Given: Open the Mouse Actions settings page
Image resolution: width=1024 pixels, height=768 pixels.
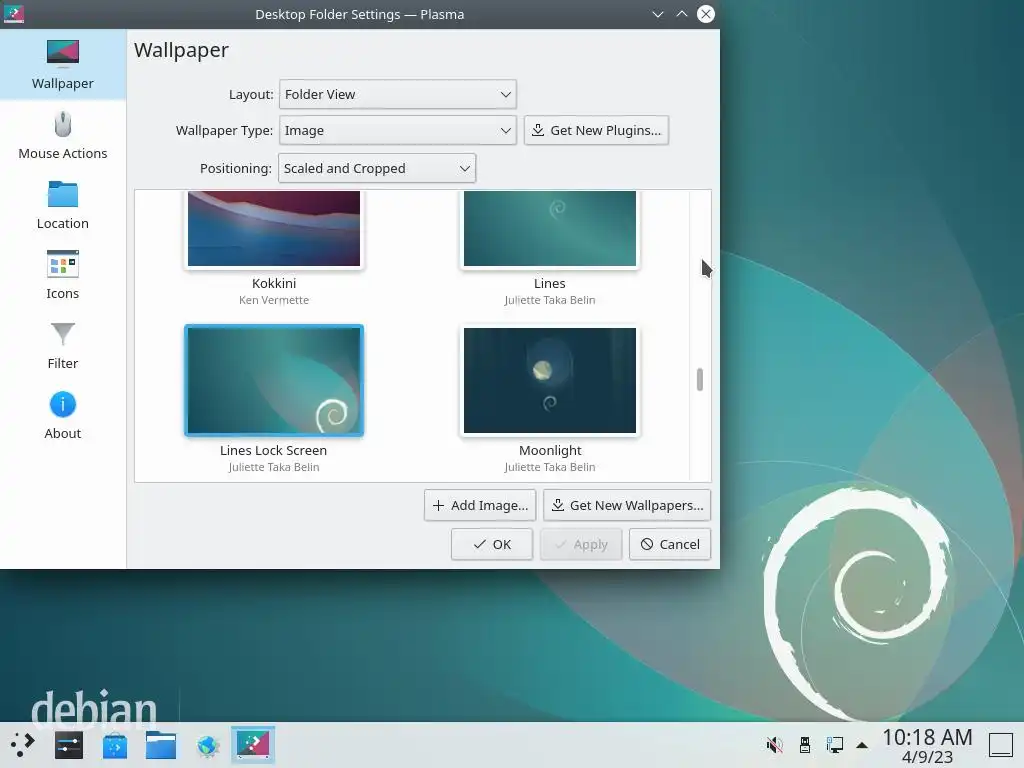Looking at the screenshot, I should 63,135.
